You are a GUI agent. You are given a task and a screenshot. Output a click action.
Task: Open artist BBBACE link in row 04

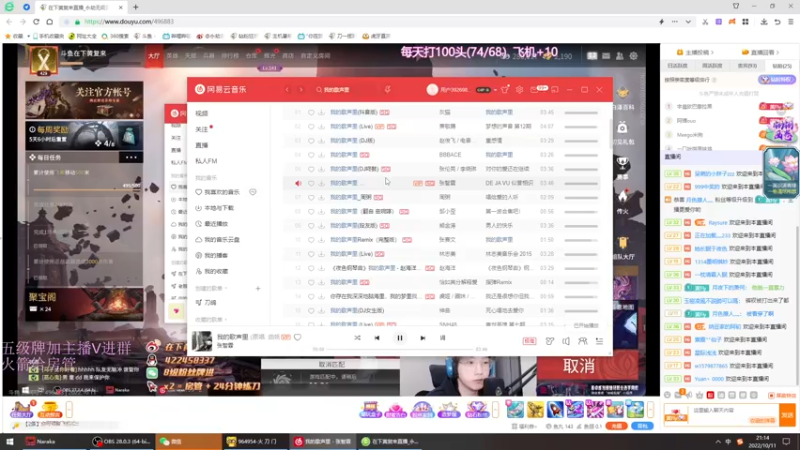pos(450,155)
